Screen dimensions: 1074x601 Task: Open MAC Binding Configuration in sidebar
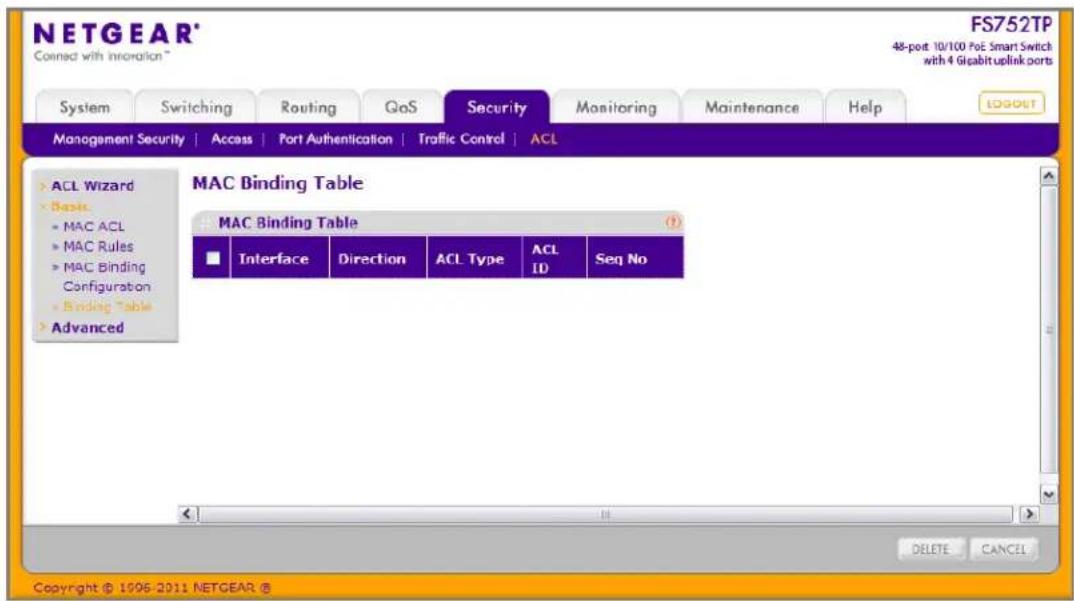106,276
